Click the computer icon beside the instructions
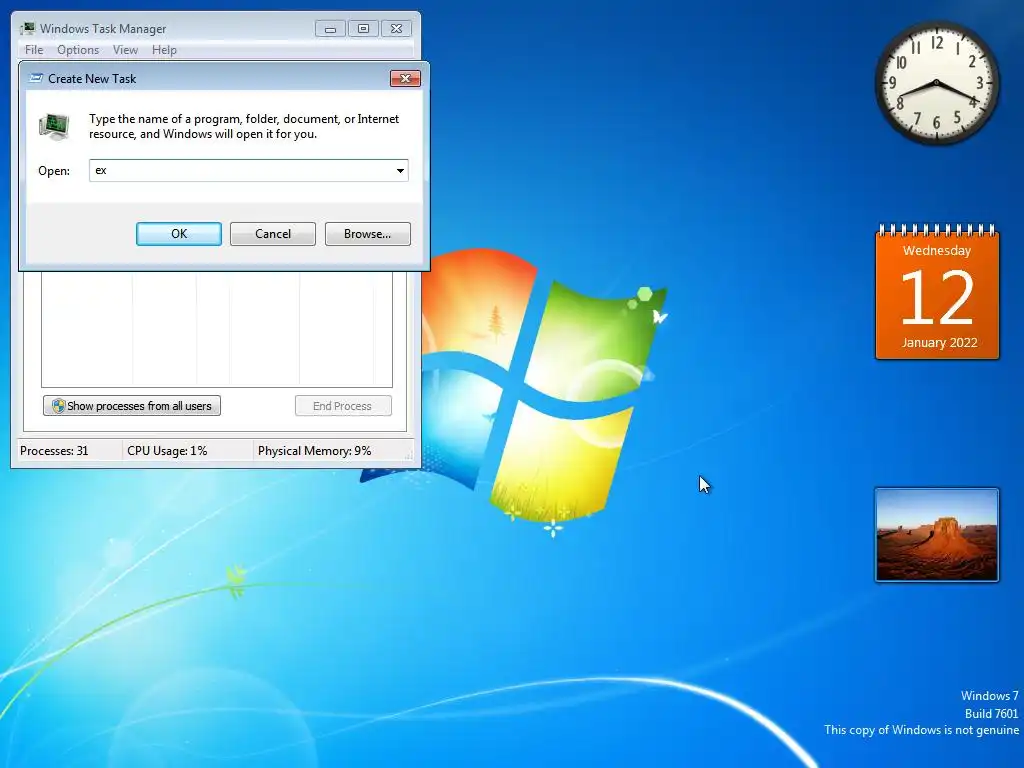 pos(54,126)
